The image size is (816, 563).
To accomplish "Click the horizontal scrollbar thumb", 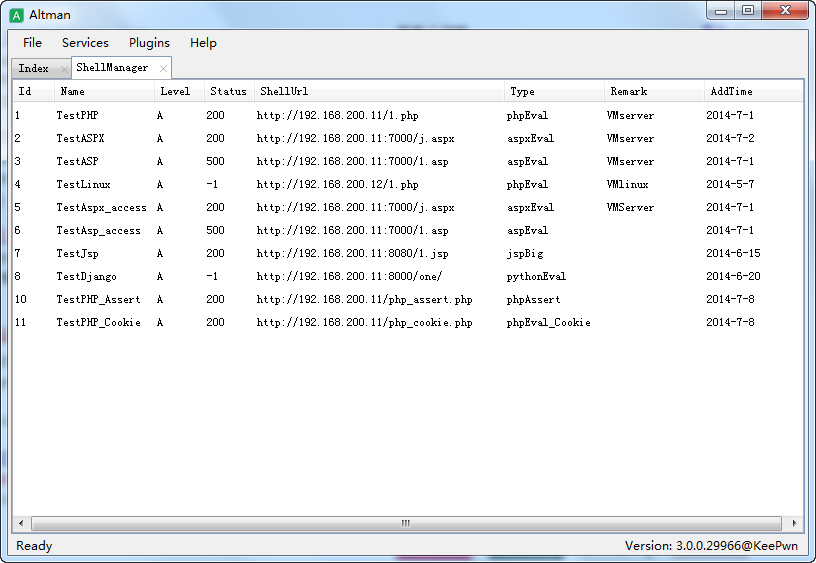I will coord(406,523).
